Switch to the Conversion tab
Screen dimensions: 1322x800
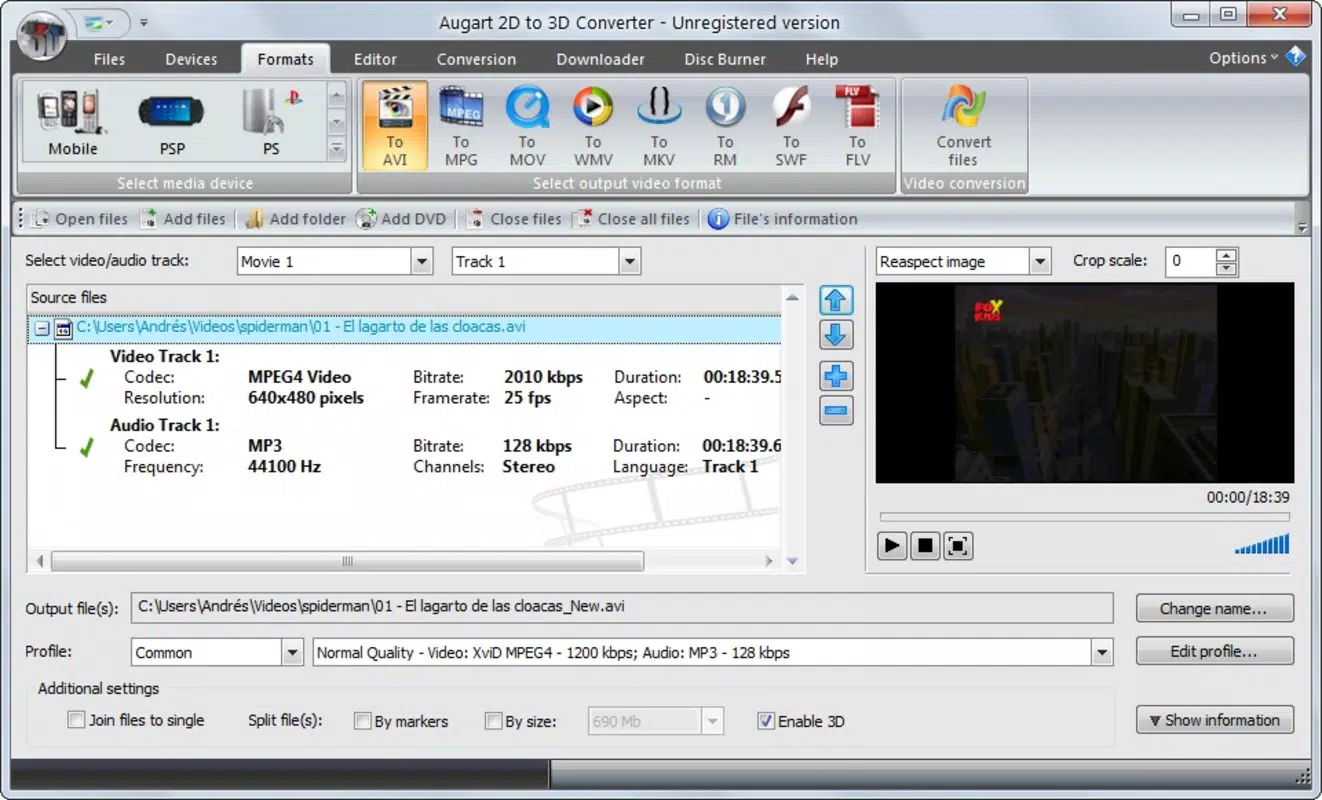[x=476, y=59]
